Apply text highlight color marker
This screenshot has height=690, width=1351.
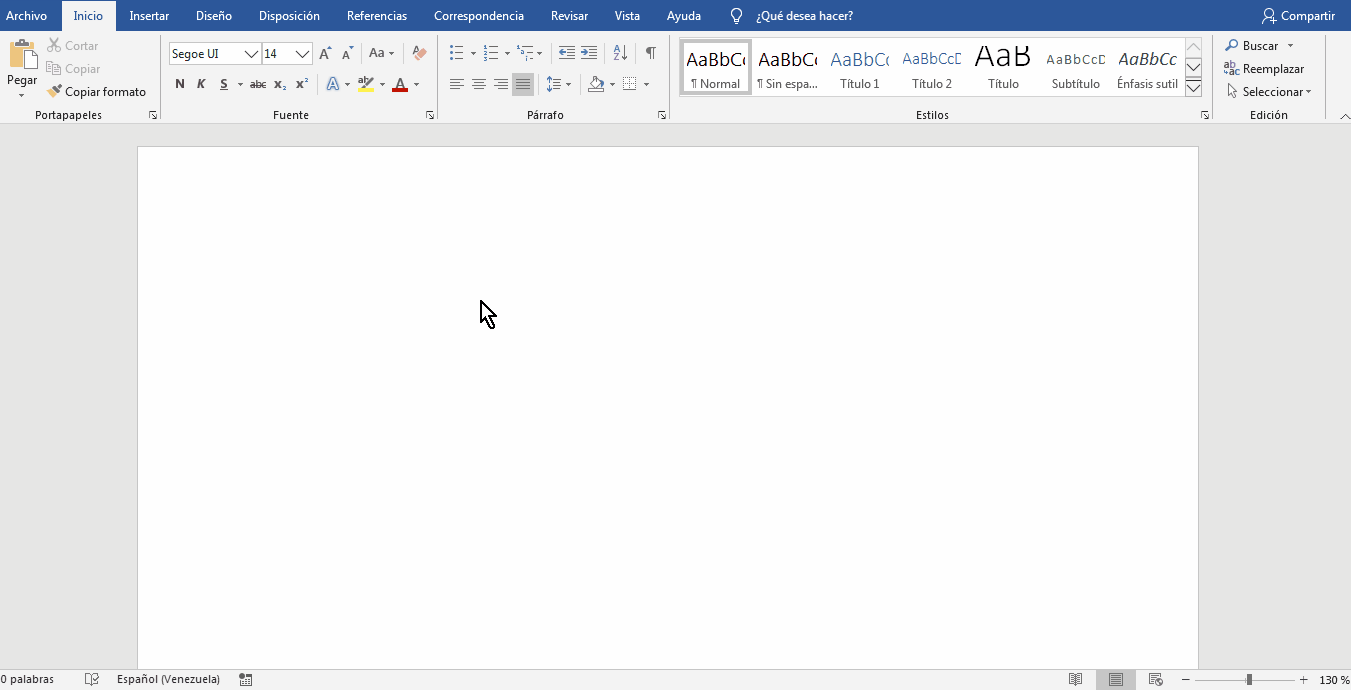point(365,85)
